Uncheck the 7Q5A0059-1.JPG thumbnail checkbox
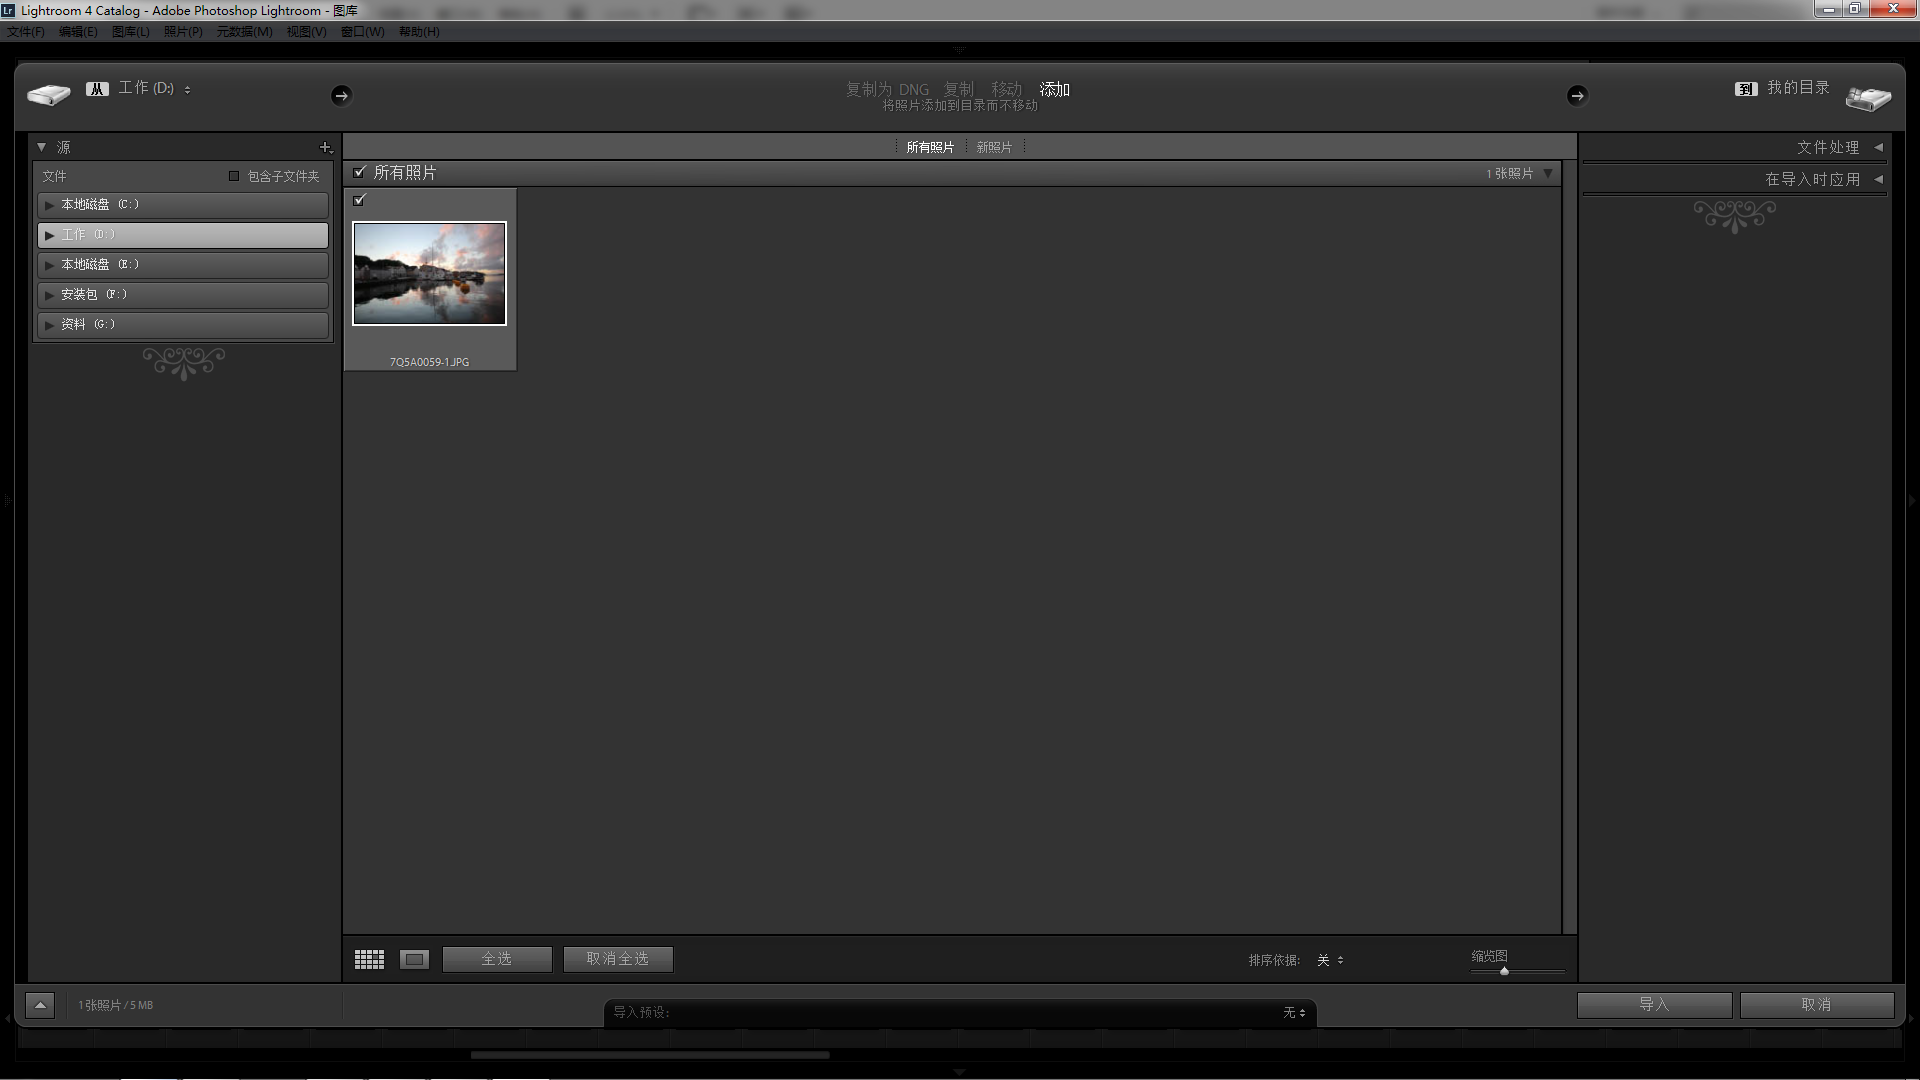Viewport: 1920px width, 1080px height. click(360, 200)
